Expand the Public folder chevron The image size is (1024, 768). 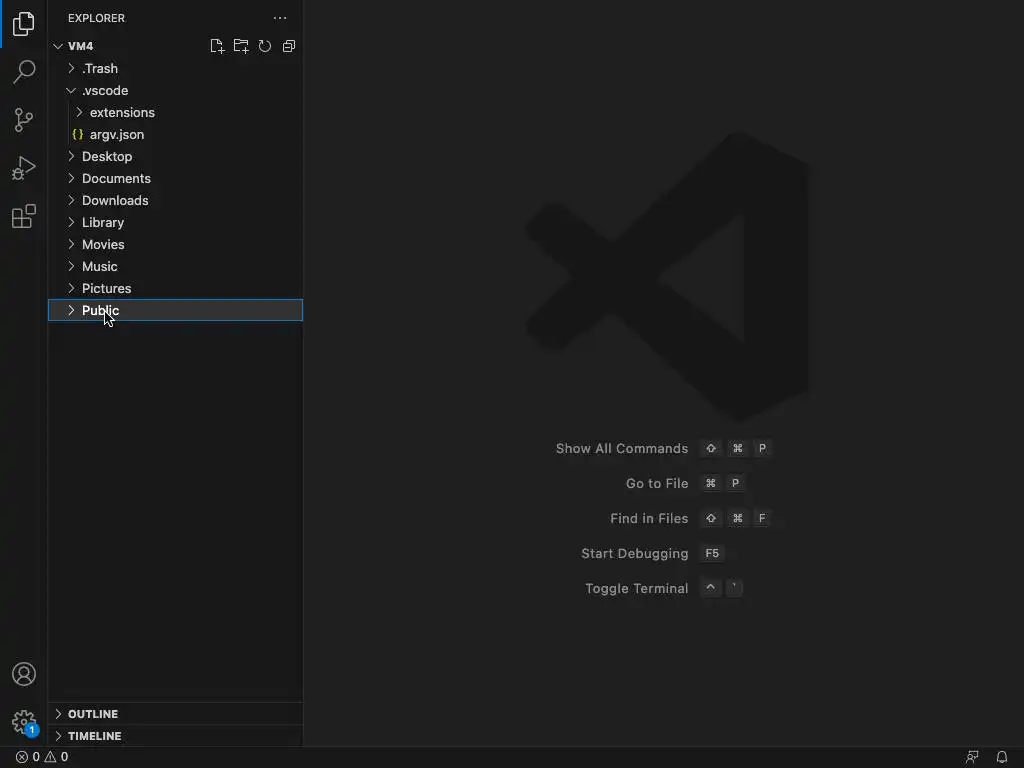coord(71,310)
